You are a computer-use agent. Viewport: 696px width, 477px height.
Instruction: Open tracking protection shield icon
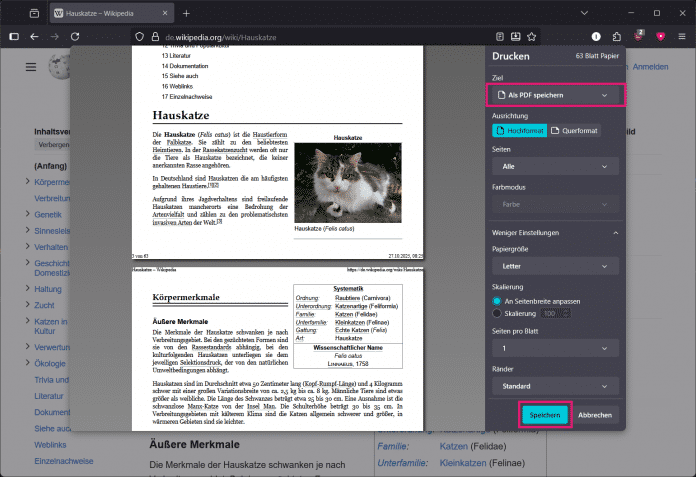139,37
